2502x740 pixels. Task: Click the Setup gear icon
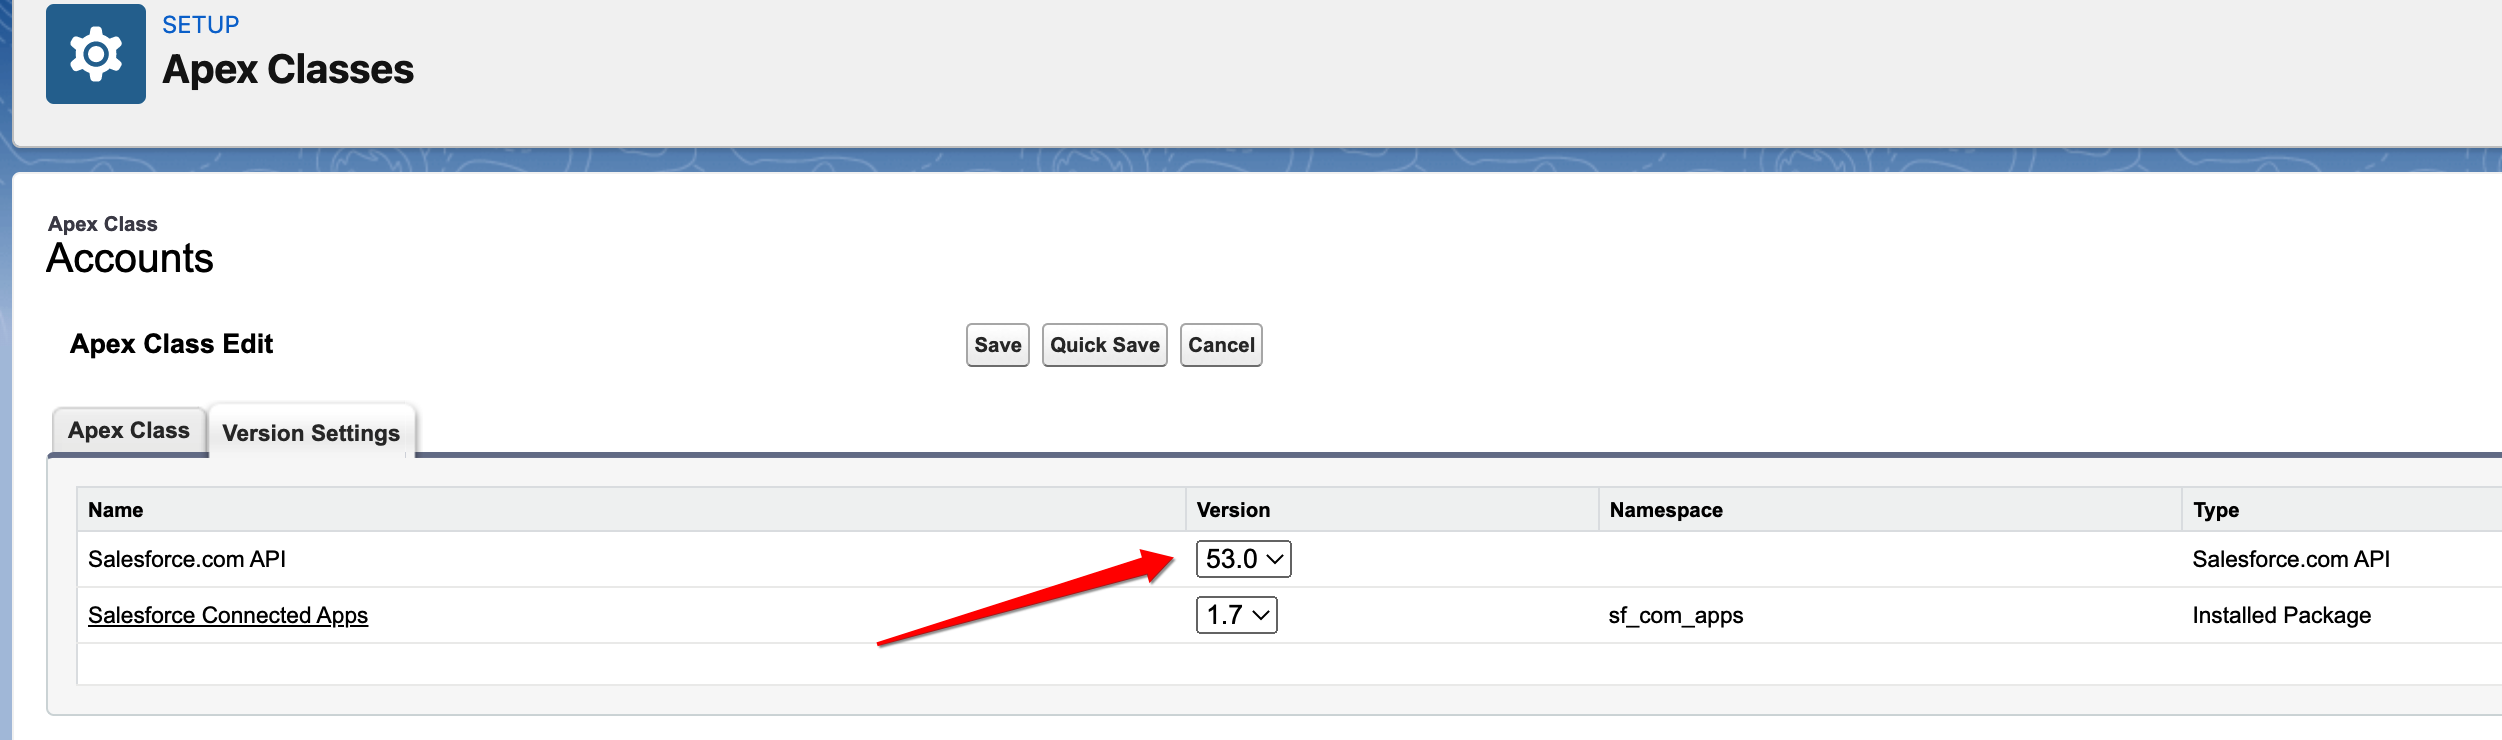96,54
